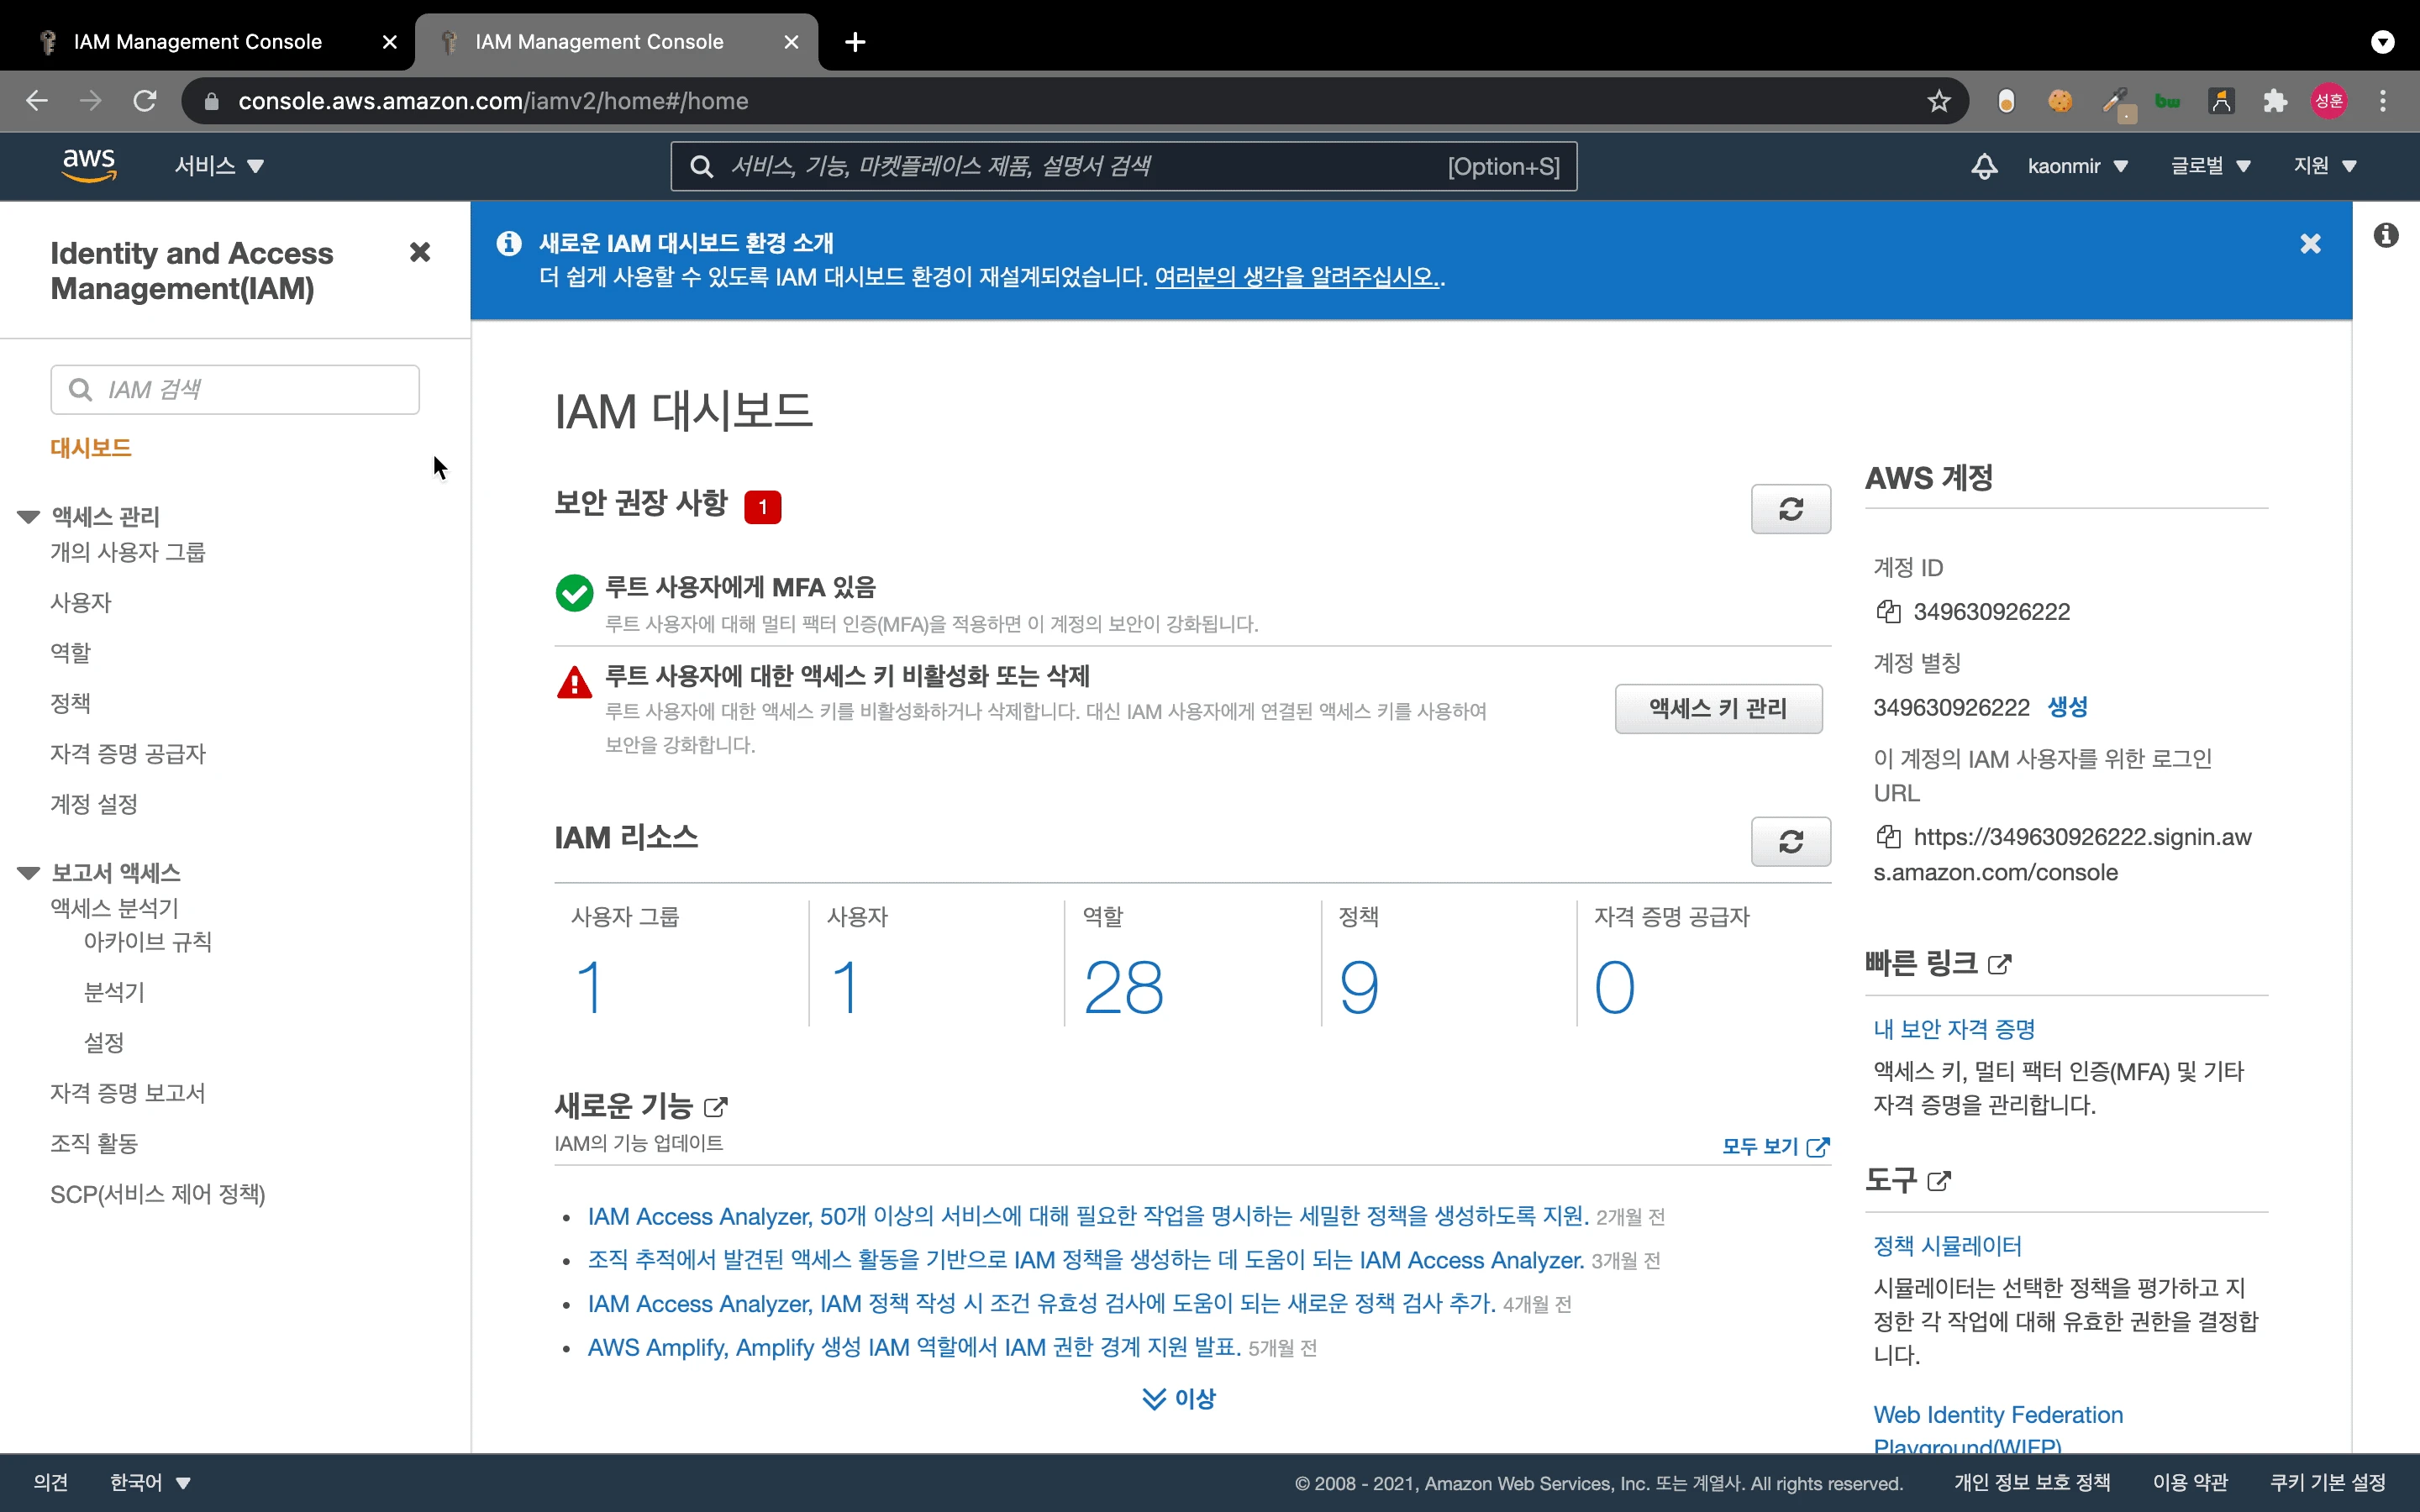
Task: Copy the account ID 349630926222
Action: coord(1888,611)
